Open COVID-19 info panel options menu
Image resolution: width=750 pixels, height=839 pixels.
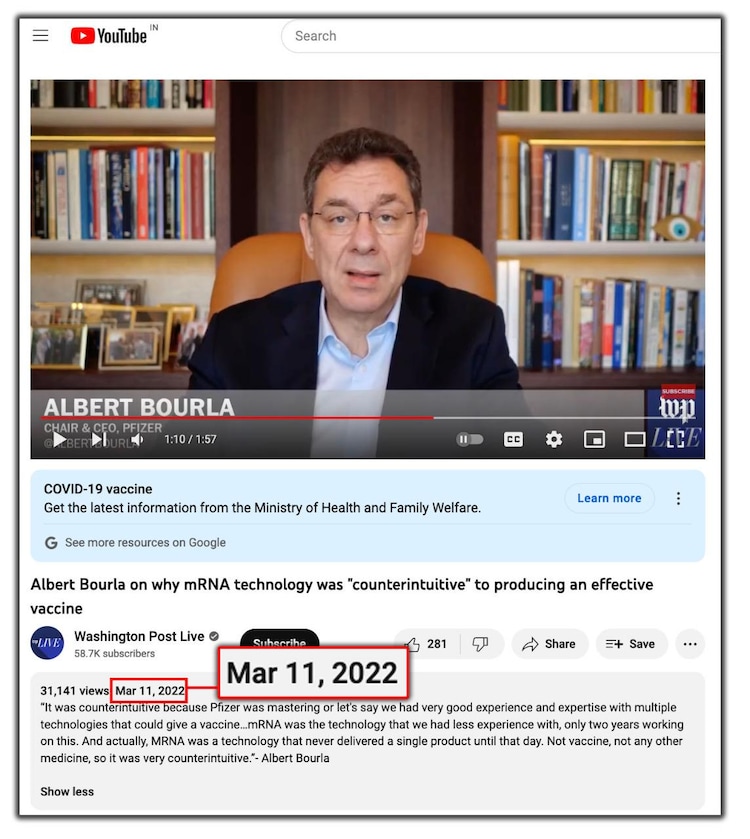tap(678, 498)
